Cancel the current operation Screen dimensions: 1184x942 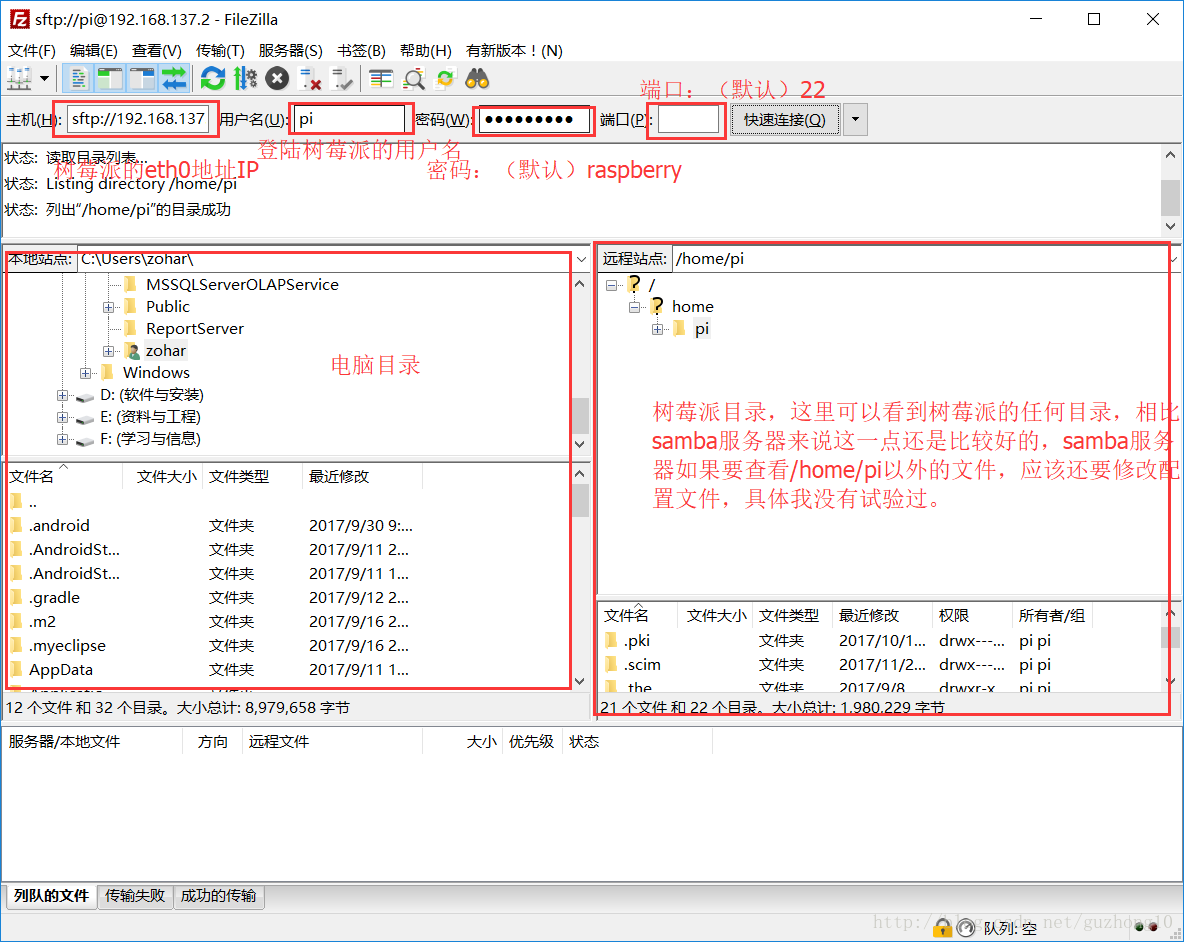coord(277,78)
